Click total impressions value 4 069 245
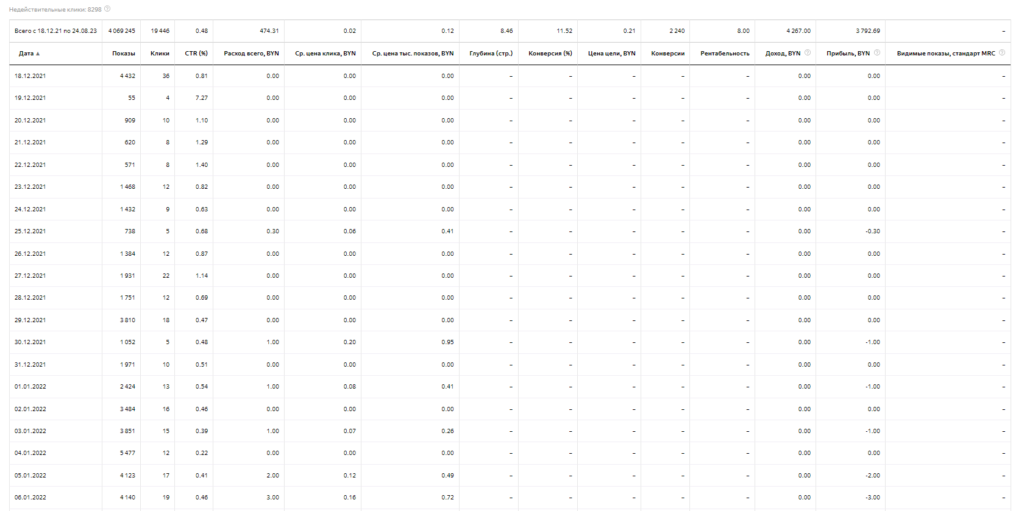The image size is (1024, 511). click(x=121, y=31)
